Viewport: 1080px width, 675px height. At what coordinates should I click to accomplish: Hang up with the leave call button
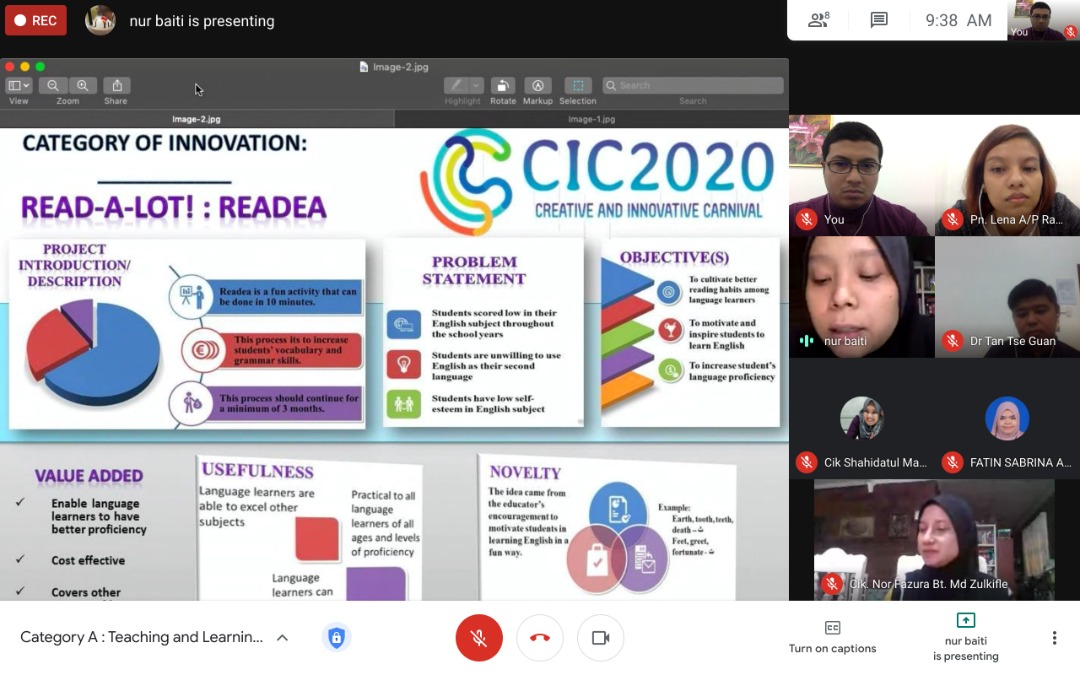[540, 638]
